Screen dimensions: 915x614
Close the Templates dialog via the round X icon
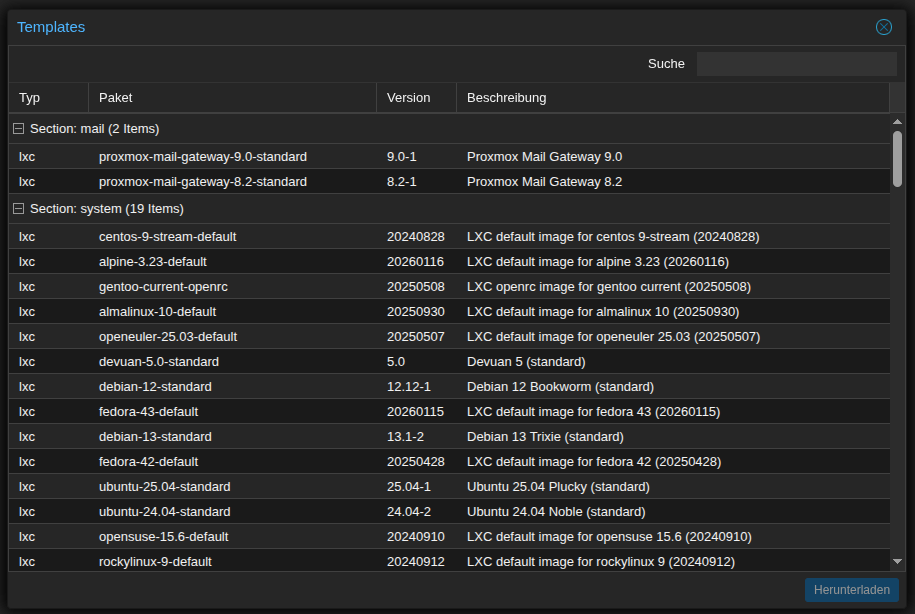883,27
